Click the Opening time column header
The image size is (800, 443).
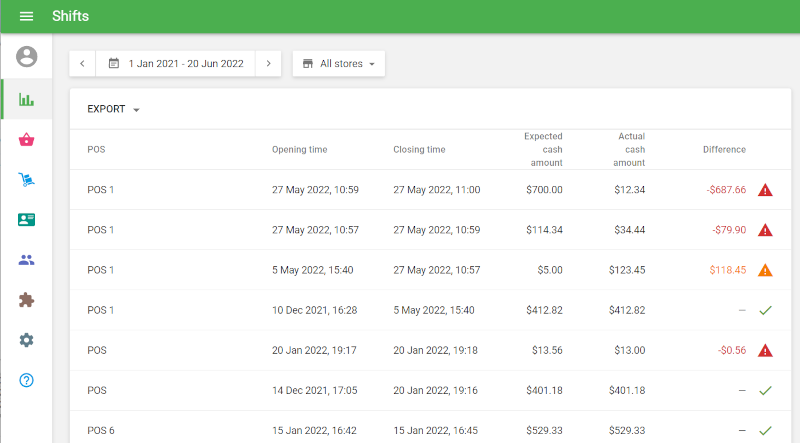coord(299,150)
